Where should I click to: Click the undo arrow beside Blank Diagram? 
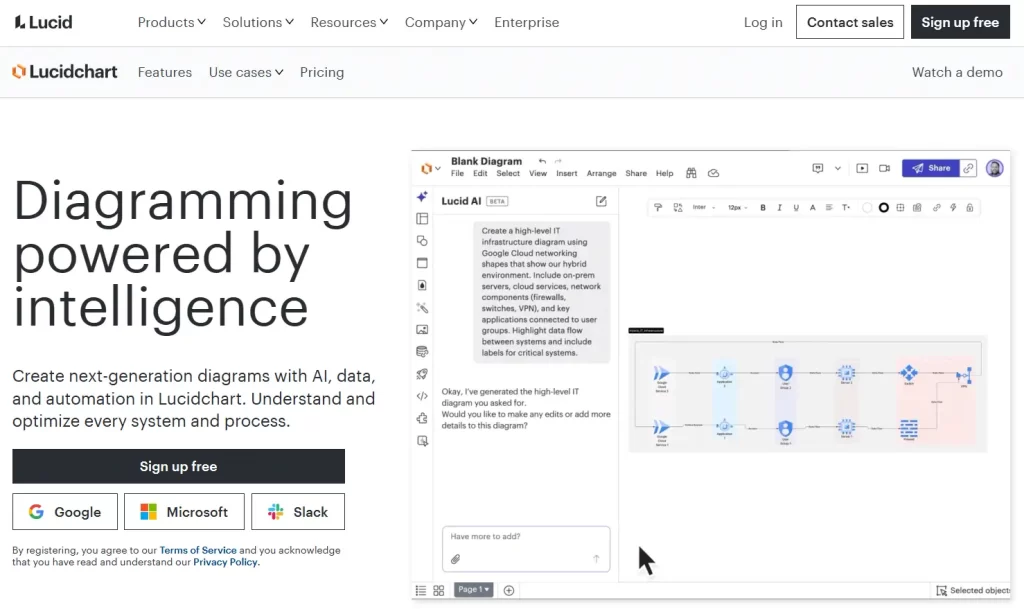tap(542, 161)
